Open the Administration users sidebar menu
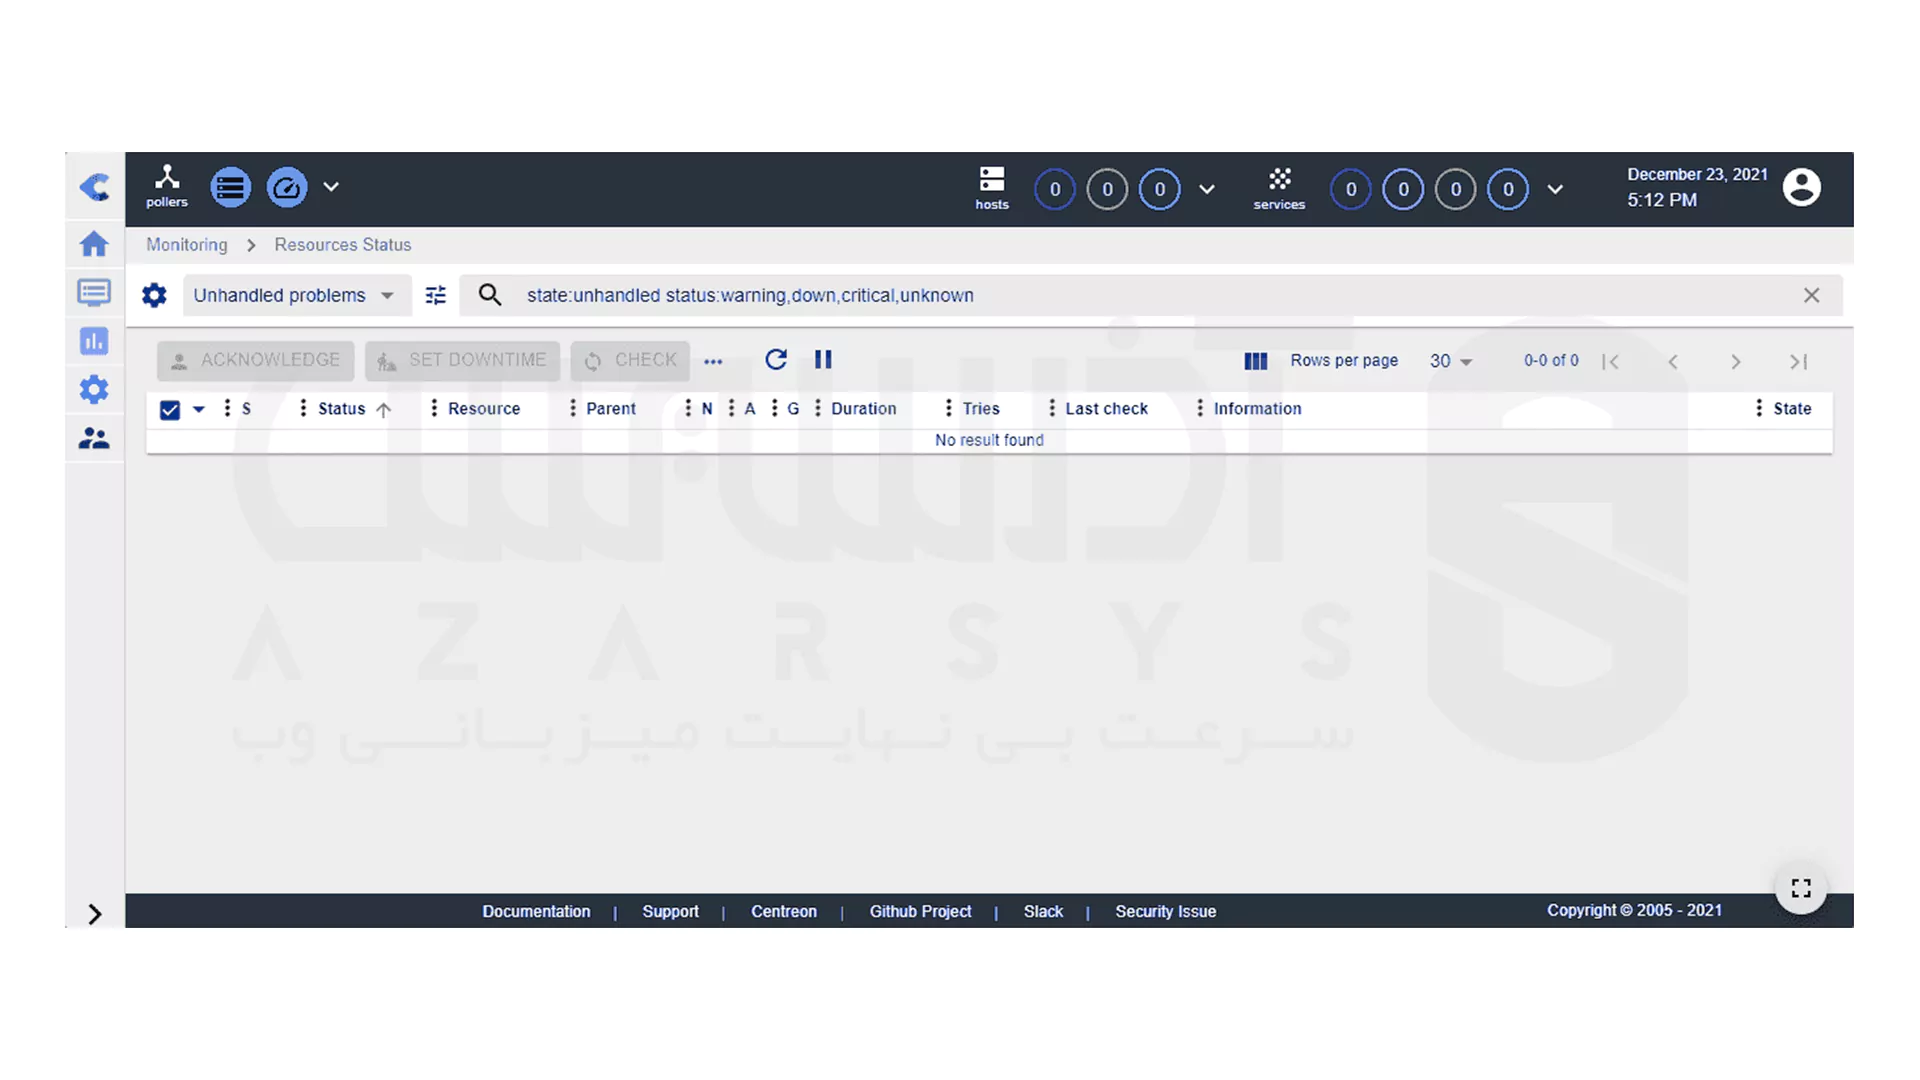 coord(94,438)
